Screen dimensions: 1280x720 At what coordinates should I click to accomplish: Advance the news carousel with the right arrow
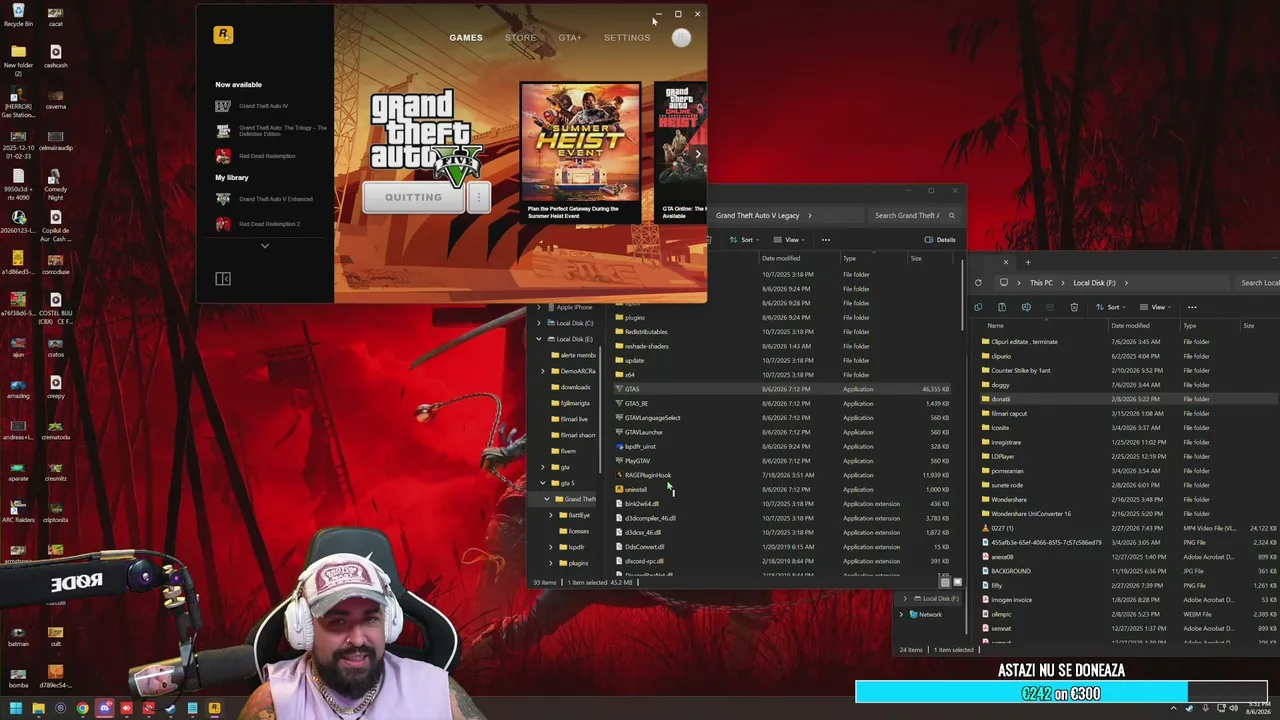pos(698,154)
